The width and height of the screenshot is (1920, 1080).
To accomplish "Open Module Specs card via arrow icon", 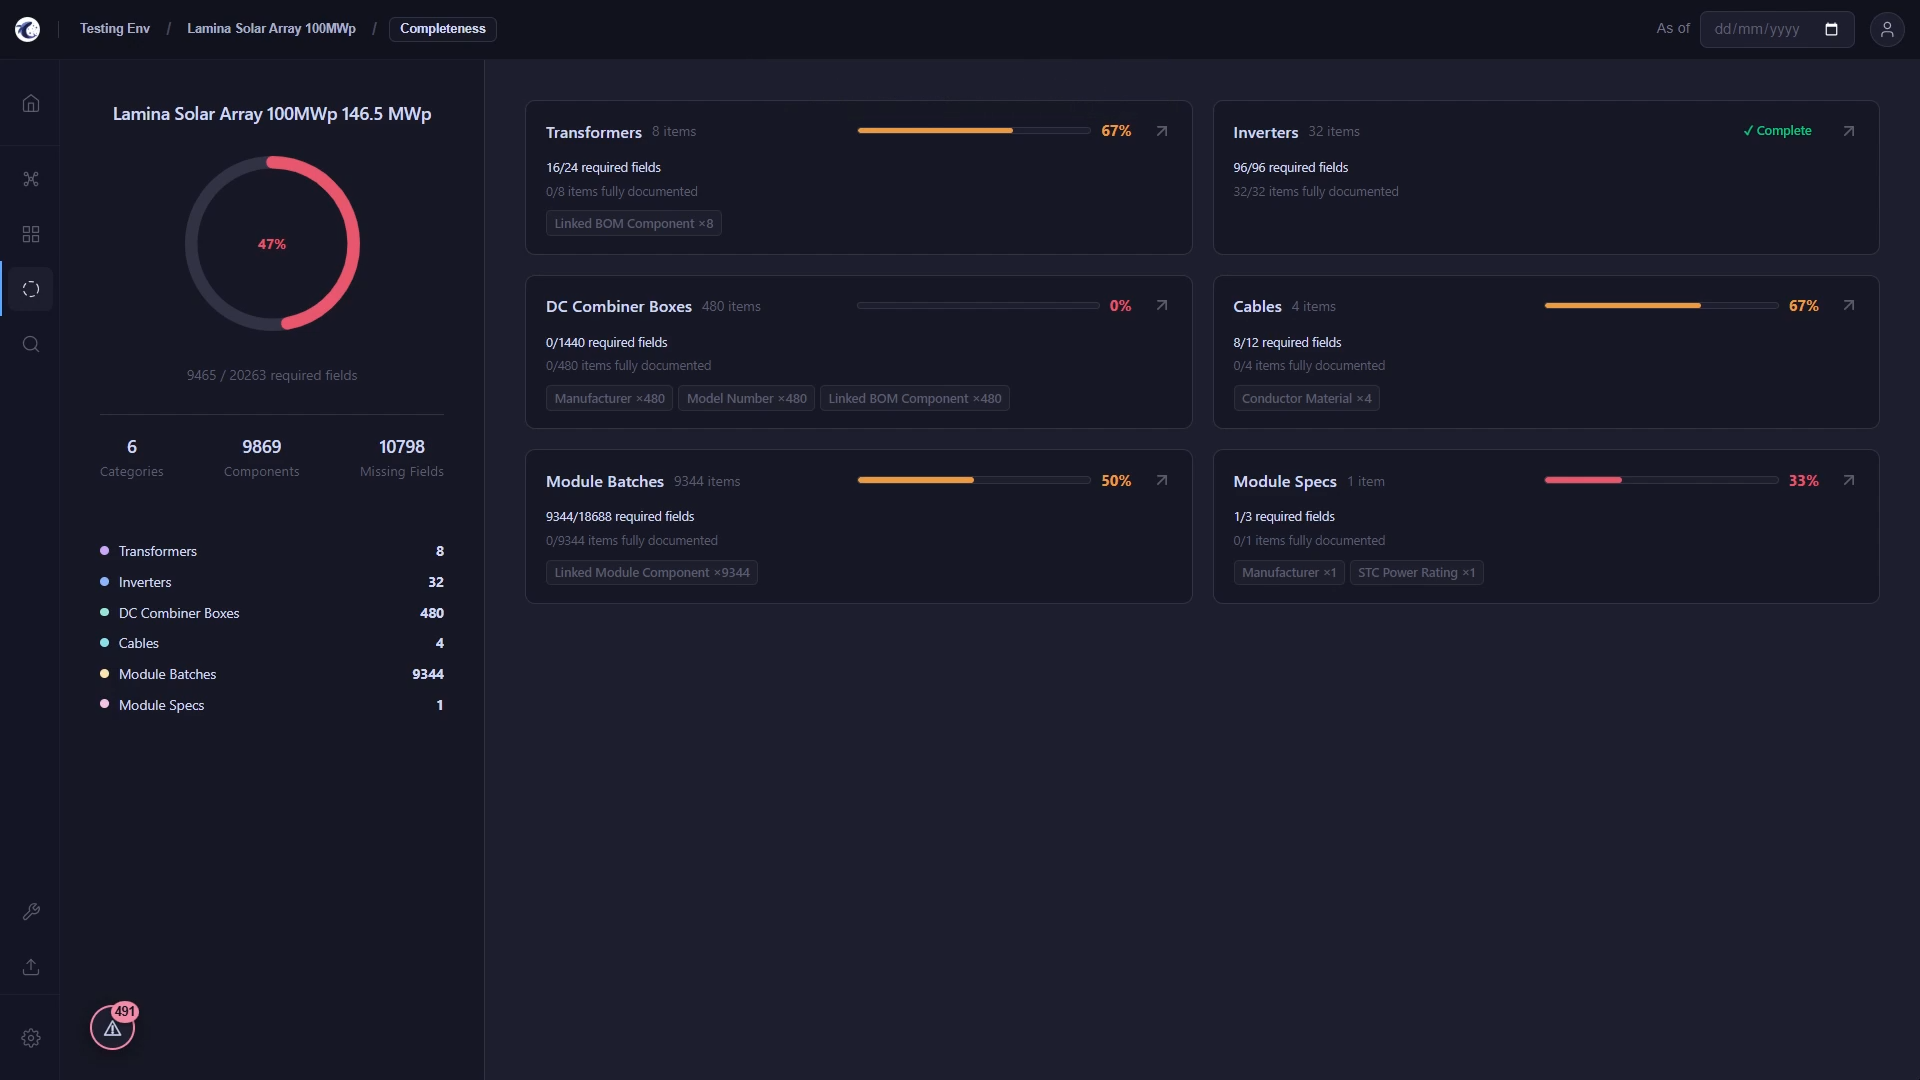I will coord(1849,481).
